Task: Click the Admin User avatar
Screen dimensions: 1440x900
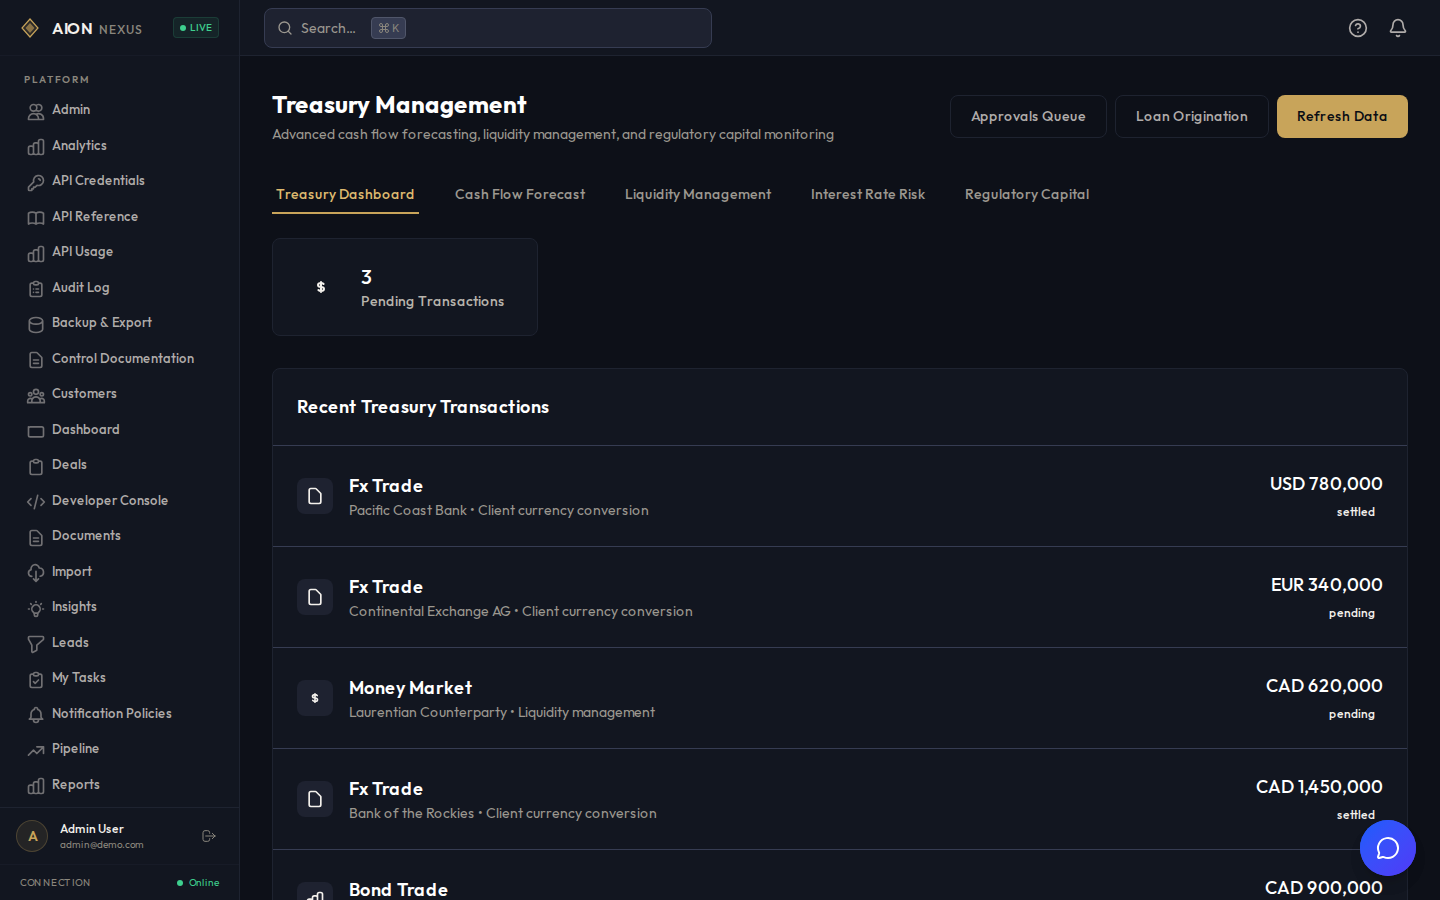Action: pyautogui.click(x=32, y=836)
